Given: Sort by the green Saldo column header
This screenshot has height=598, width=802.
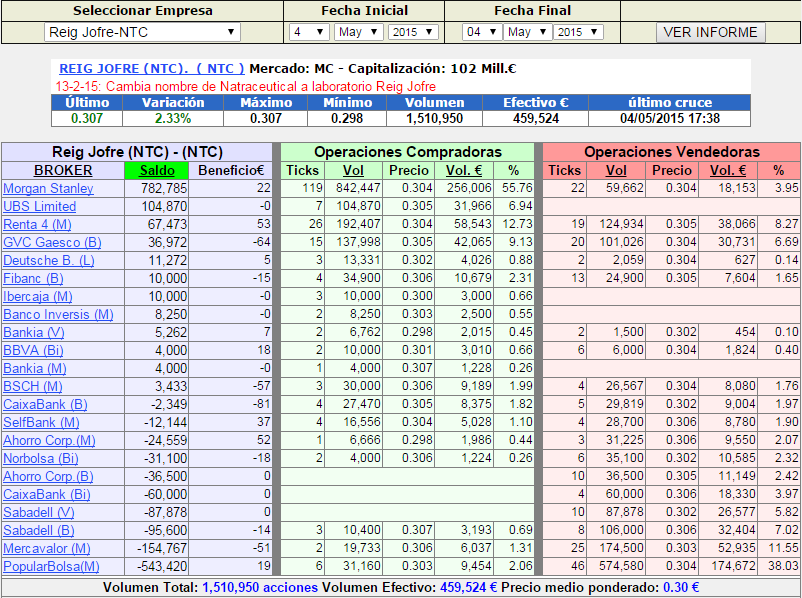Looking at the screenshot, I should [156, 170].
